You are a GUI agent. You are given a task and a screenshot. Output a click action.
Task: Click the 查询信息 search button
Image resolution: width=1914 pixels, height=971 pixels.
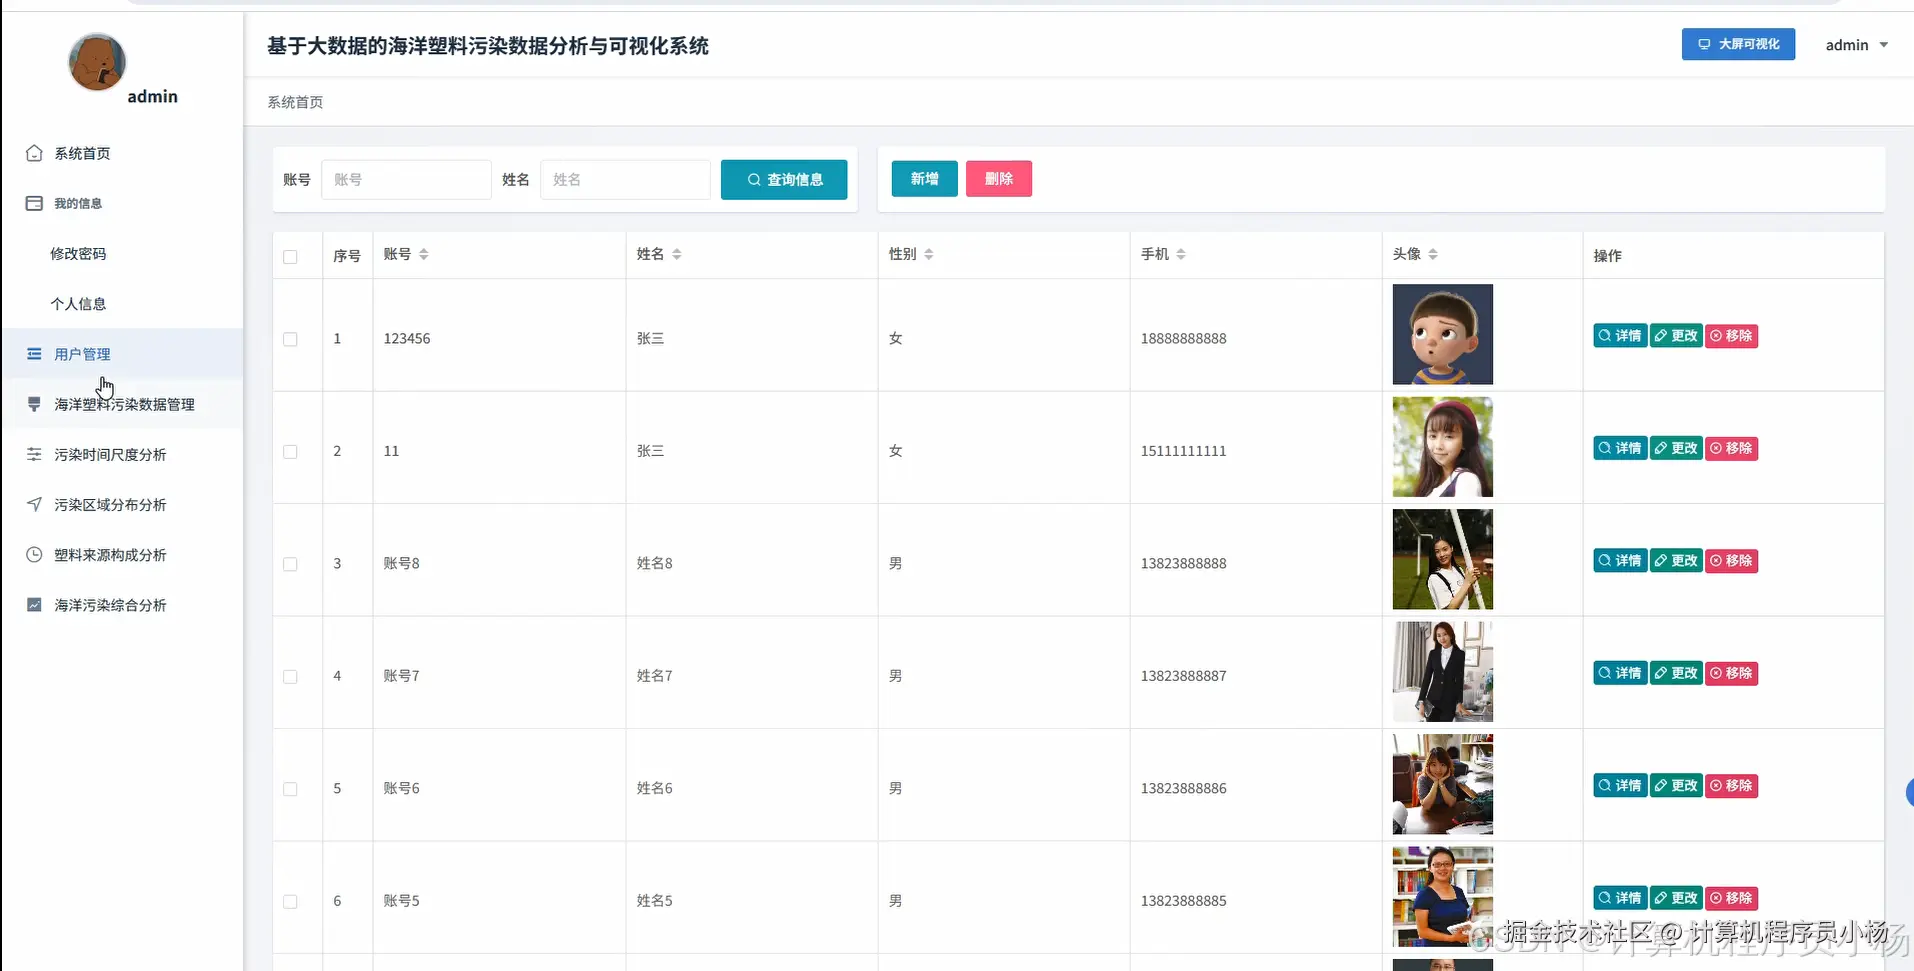pyautogui.click(x=784, y=180)
